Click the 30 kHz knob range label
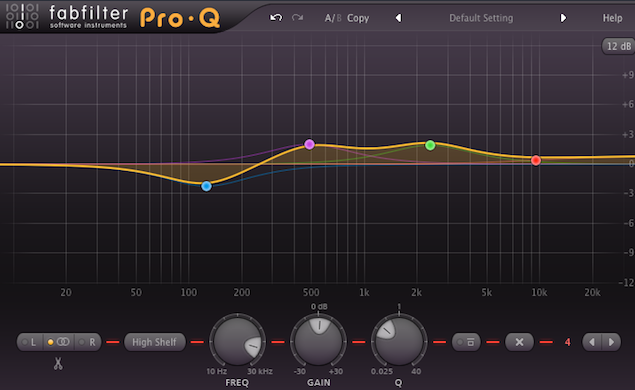This screenshot has height=390, width=635. coord(260,371)
